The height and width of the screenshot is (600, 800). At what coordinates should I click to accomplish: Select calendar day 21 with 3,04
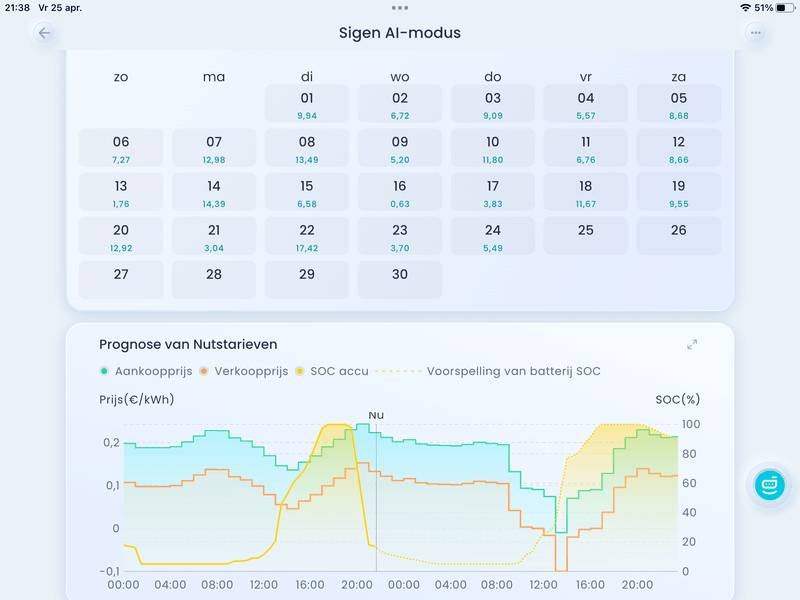214,236
